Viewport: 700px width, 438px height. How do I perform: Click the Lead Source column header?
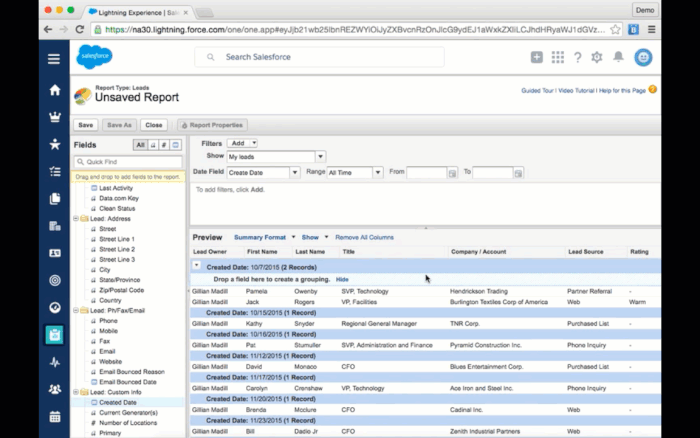point(586,252)
